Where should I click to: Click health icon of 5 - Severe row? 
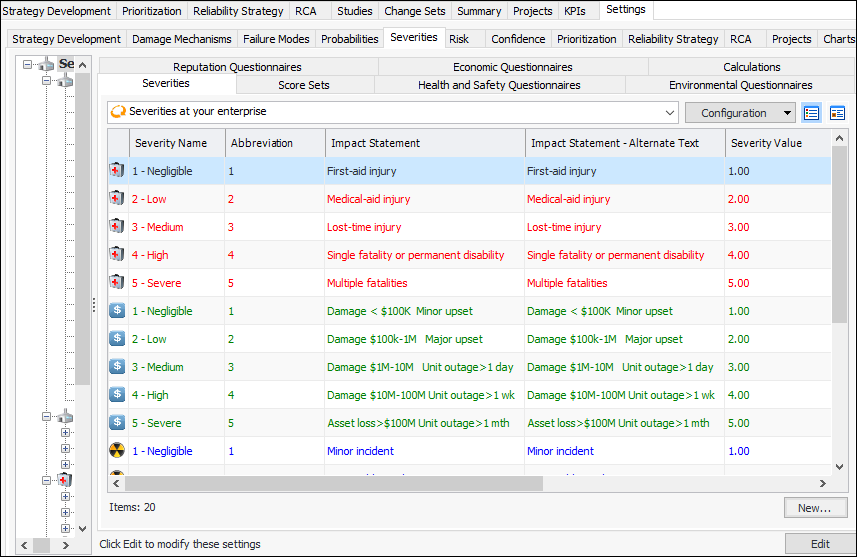(x=117, y=283)
